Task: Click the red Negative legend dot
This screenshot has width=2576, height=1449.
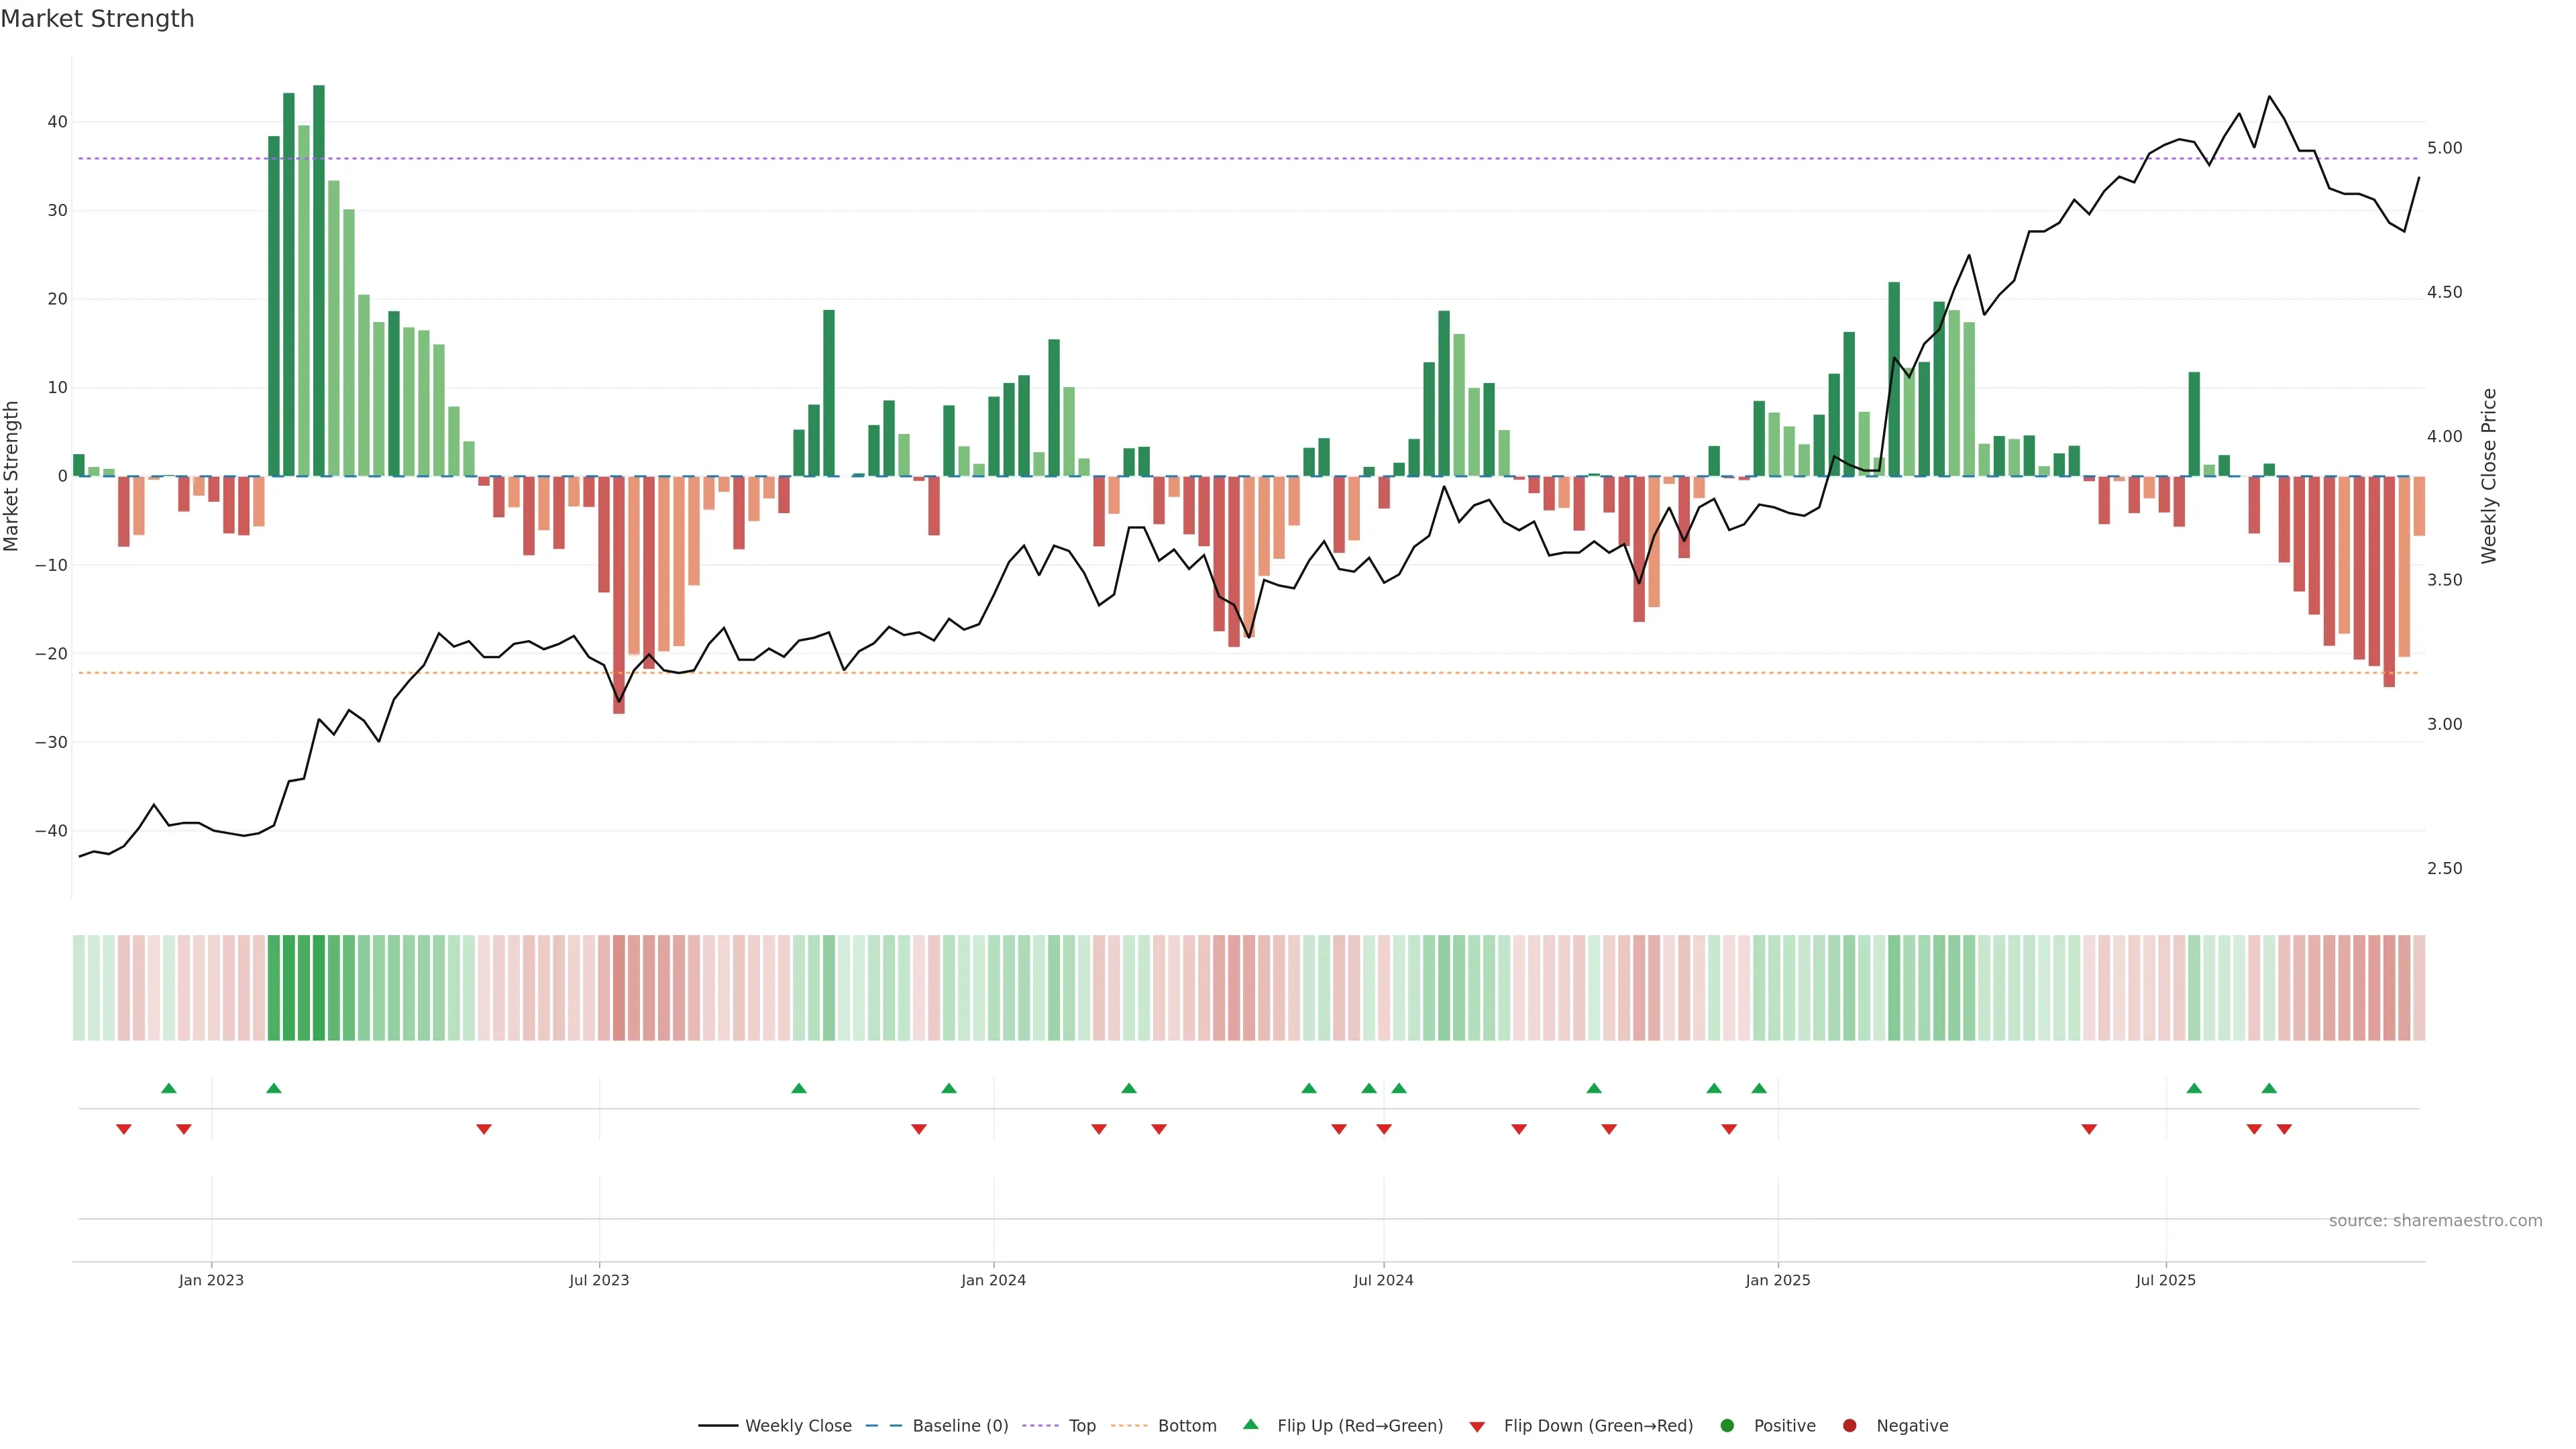Action: click(x=1849, y=1425)
